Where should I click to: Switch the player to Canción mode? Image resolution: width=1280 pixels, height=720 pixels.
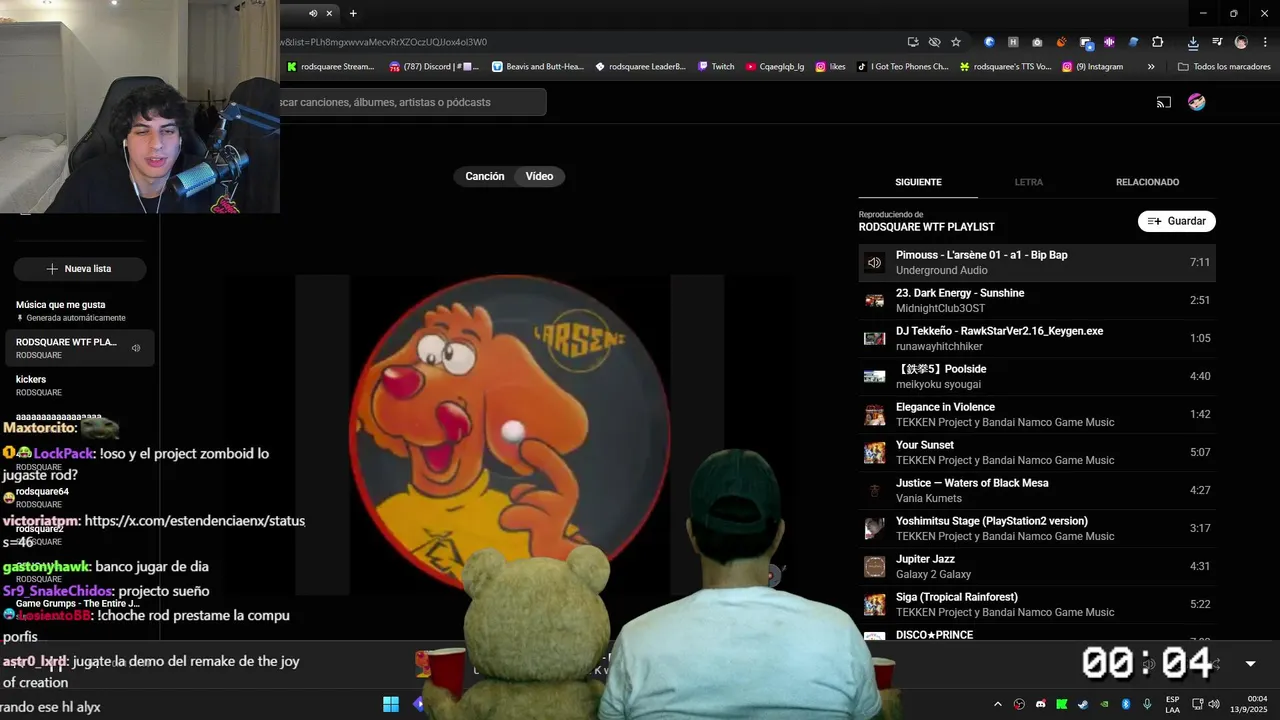pos(485,176)
